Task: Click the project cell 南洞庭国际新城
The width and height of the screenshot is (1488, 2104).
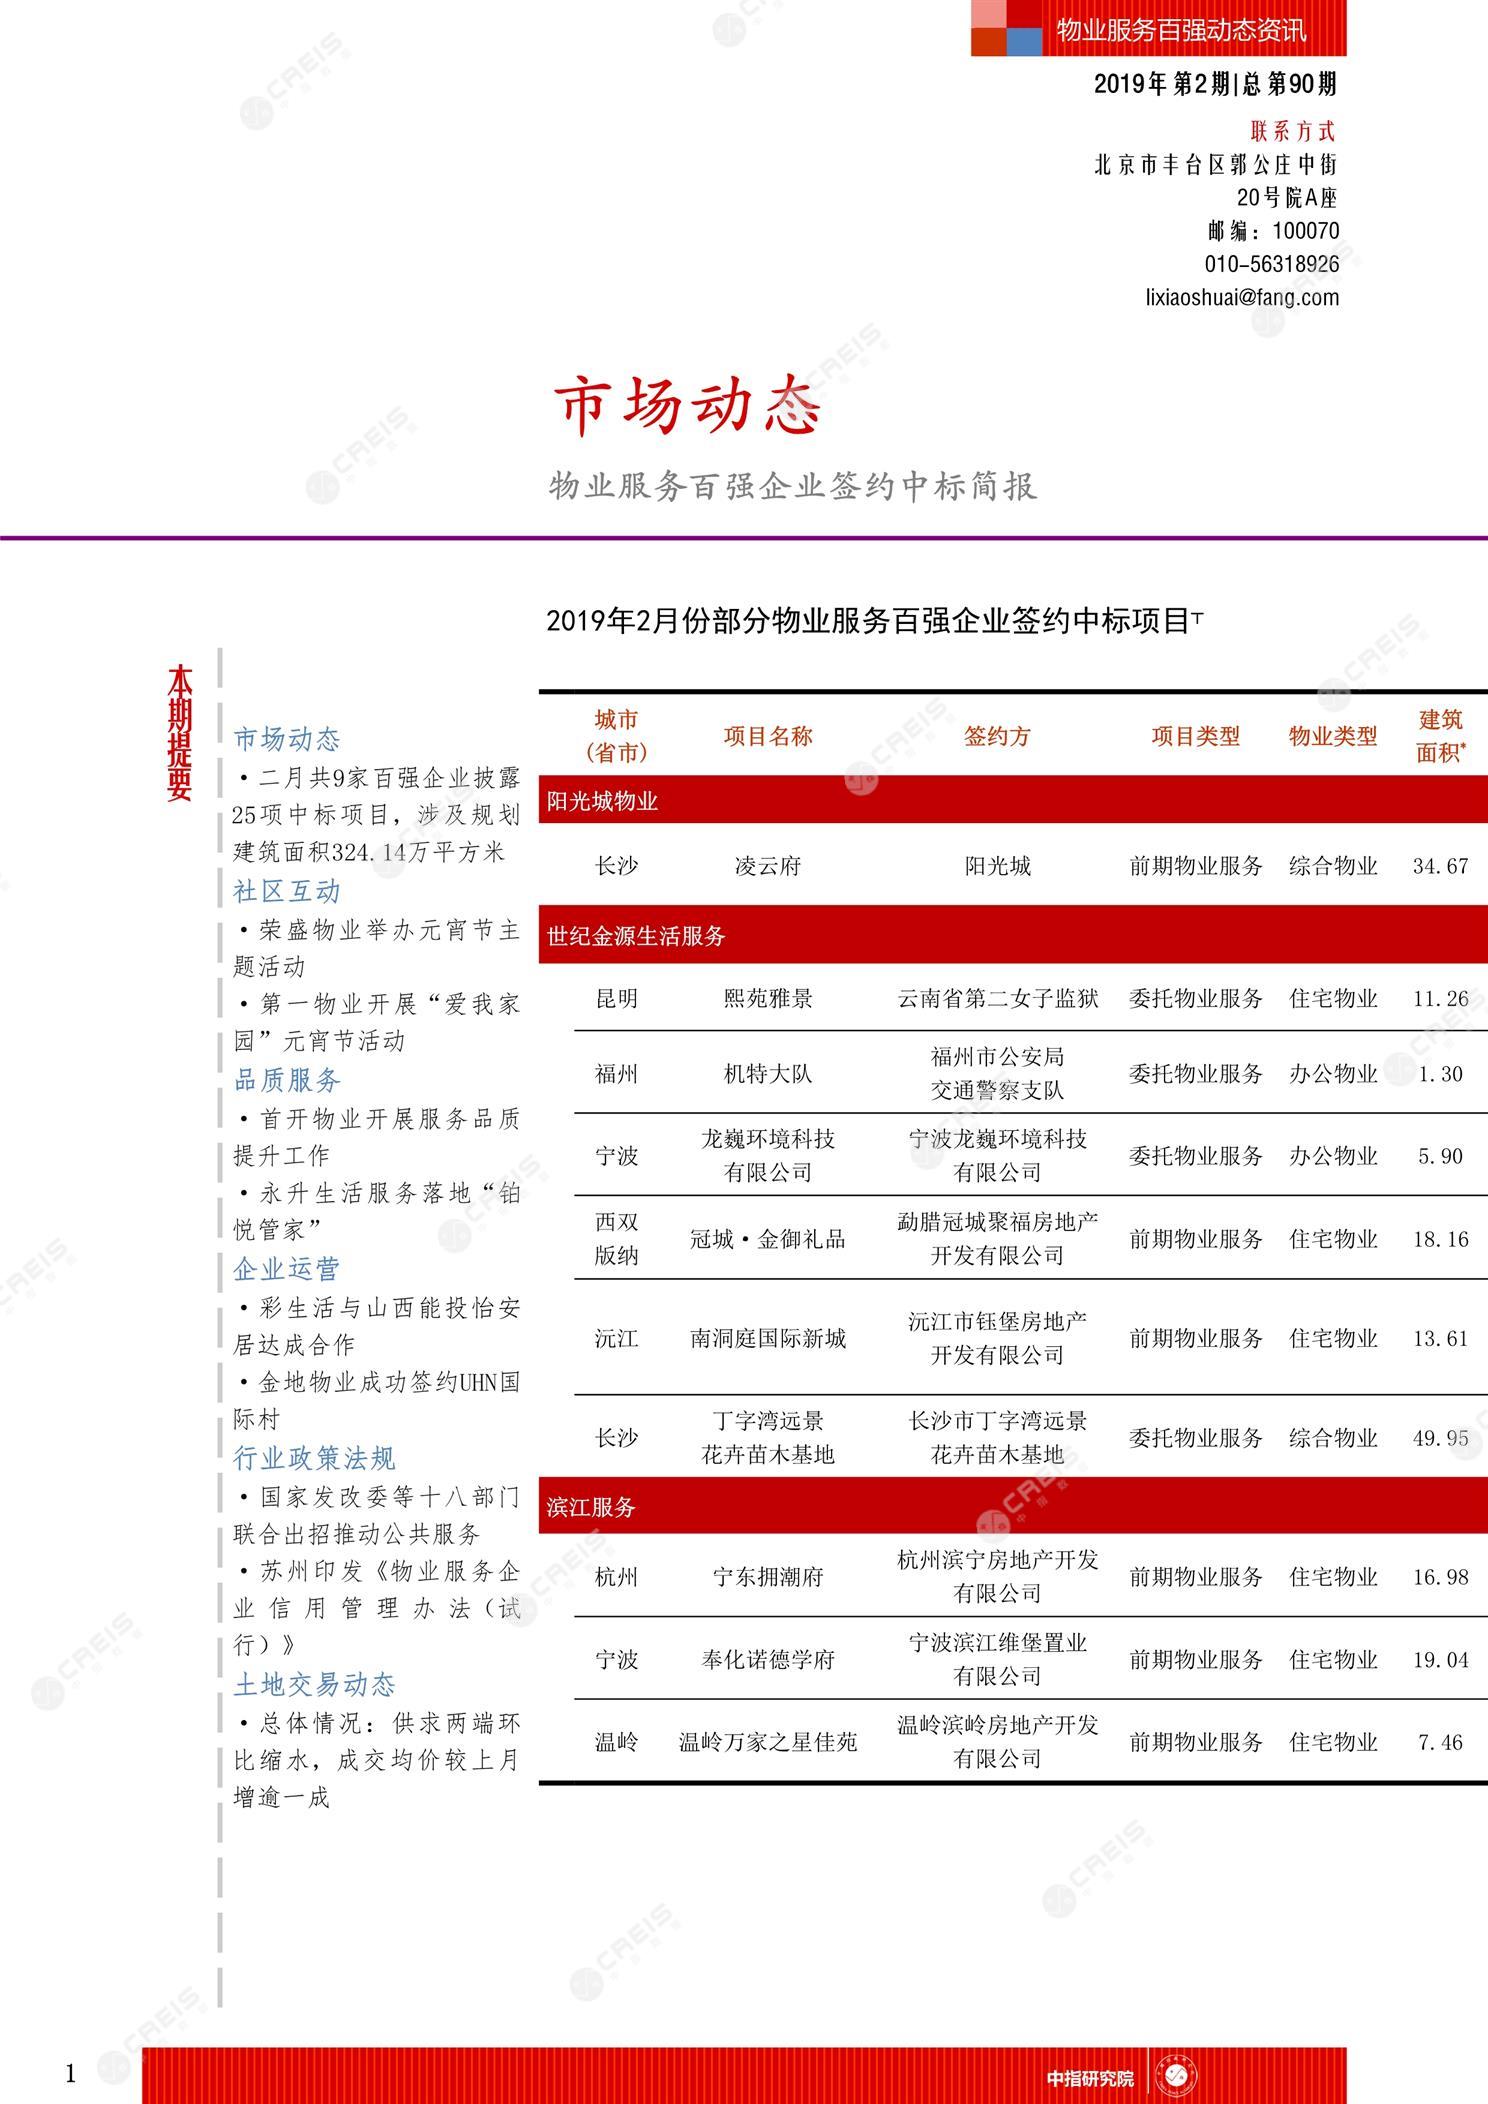Action: point(768,1338)
